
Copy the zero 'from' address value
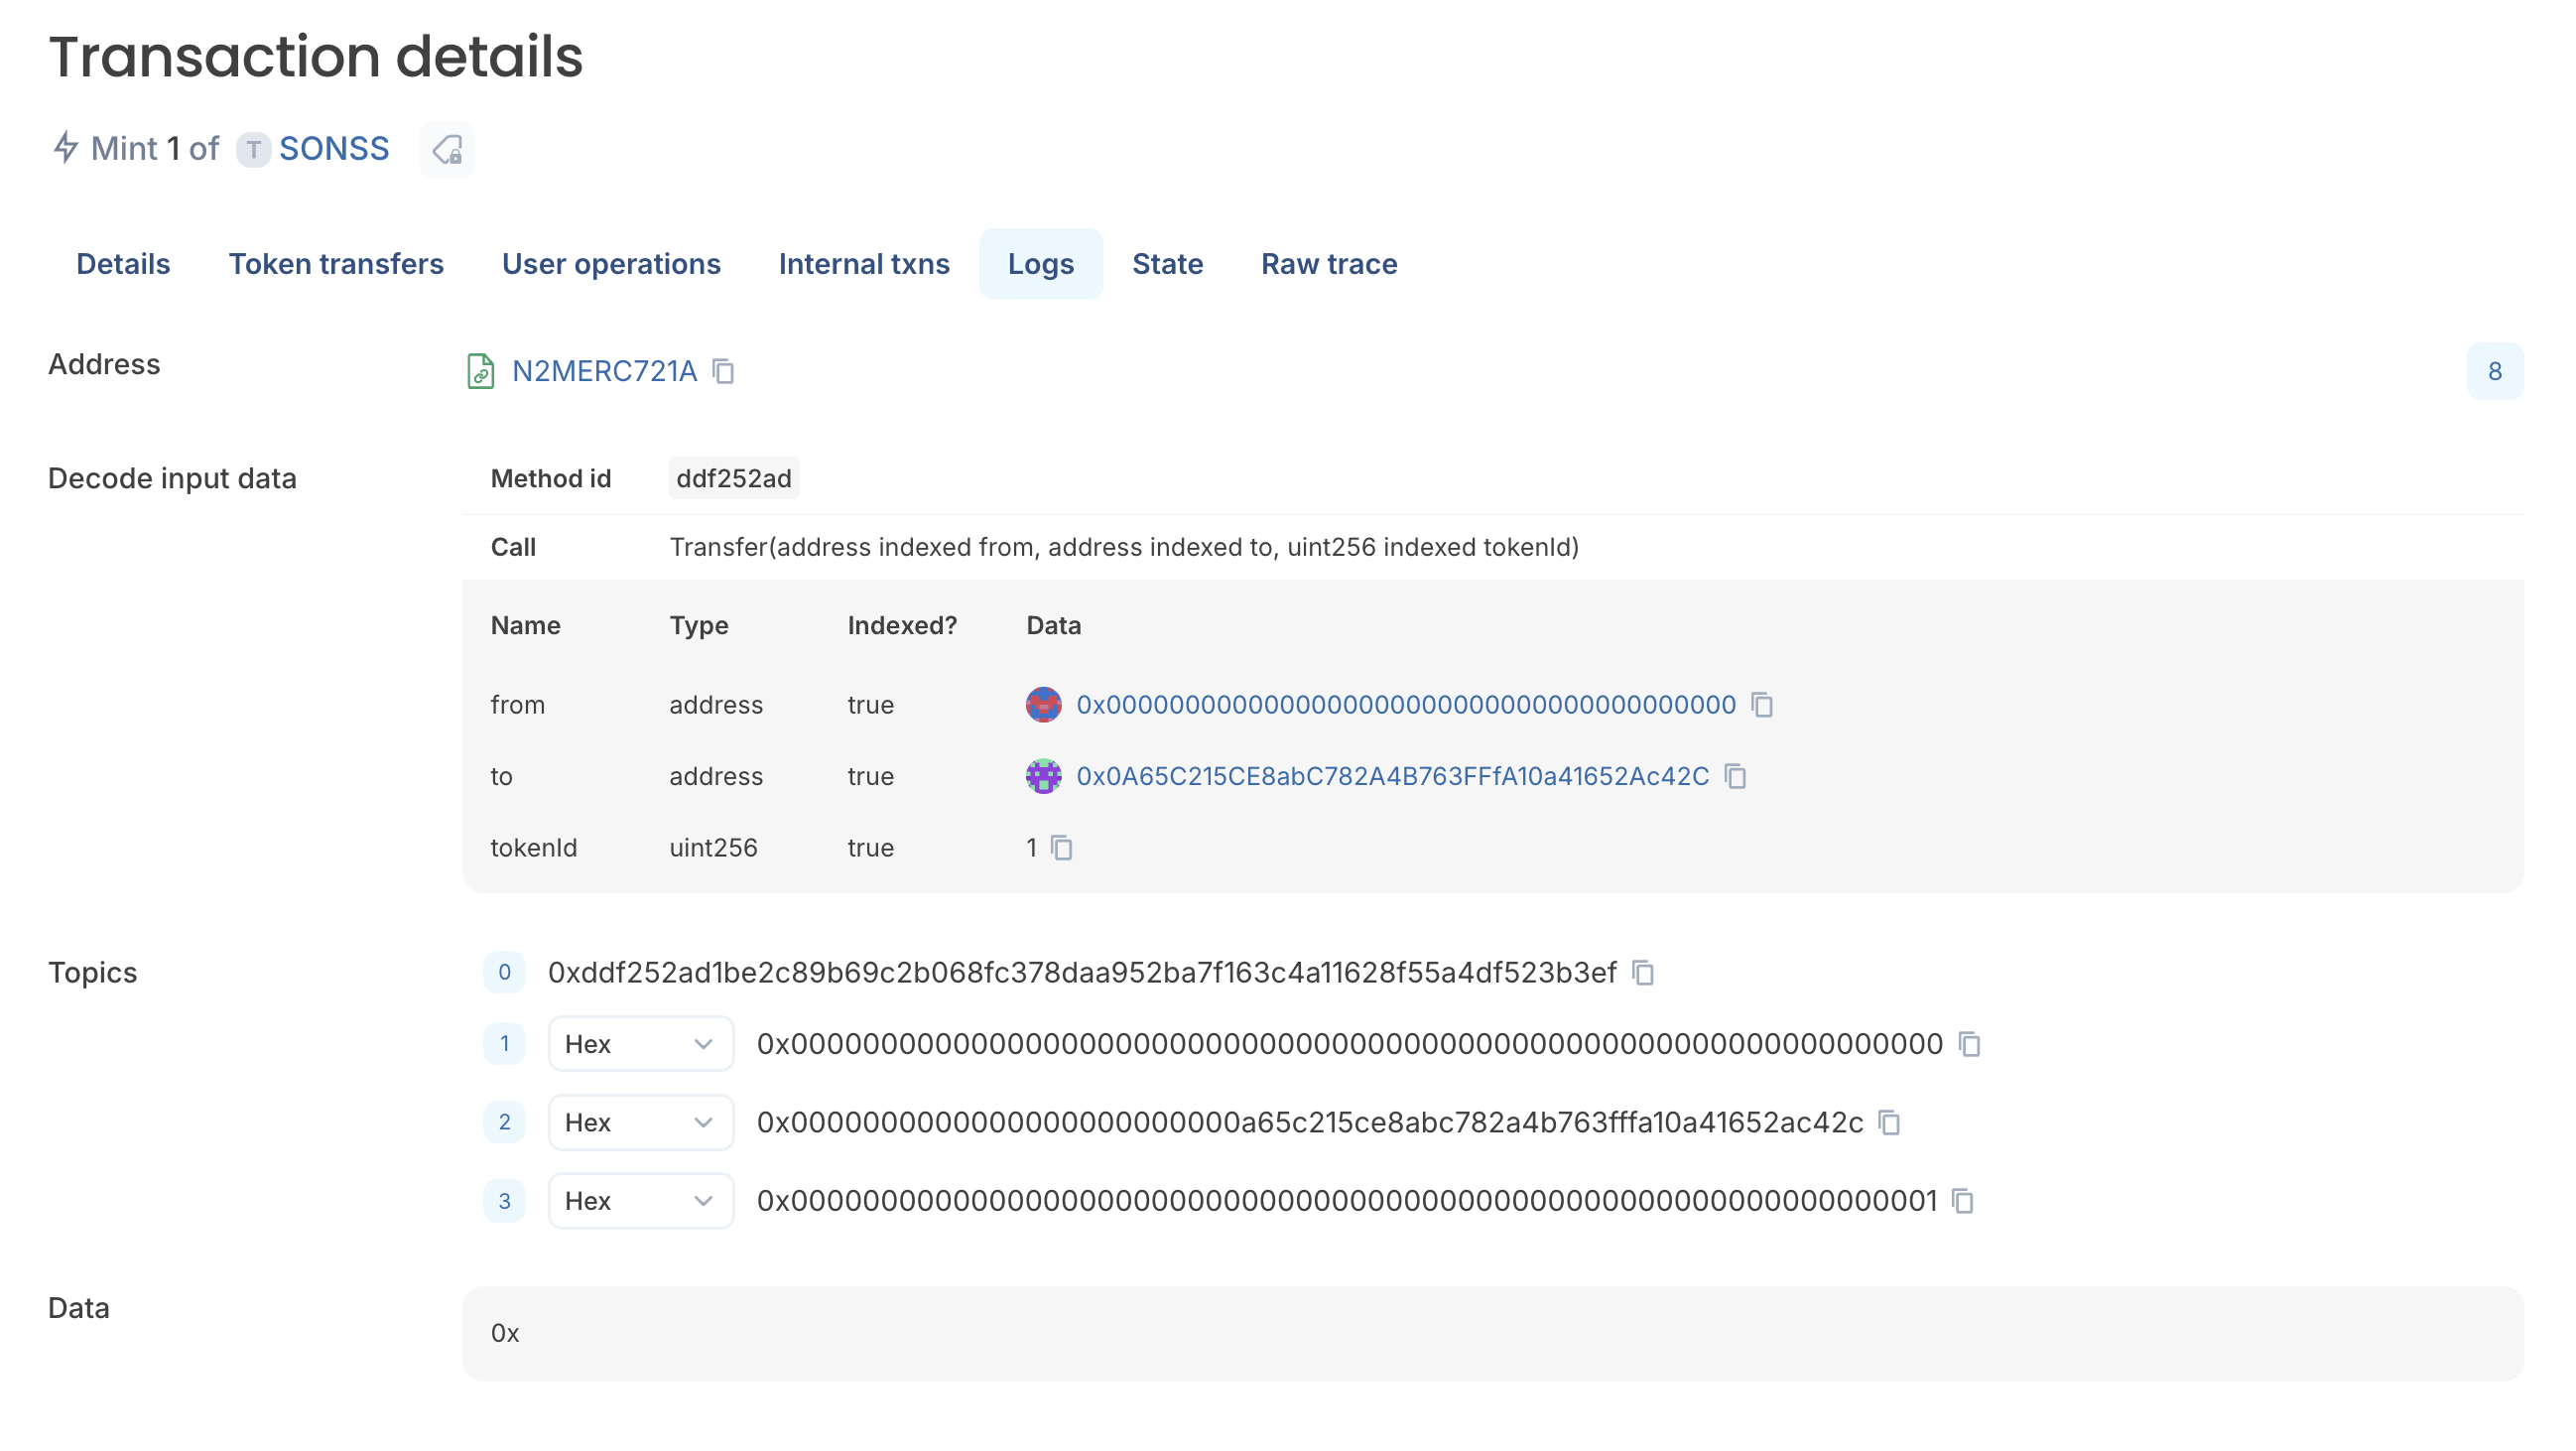pos(1763,704)
